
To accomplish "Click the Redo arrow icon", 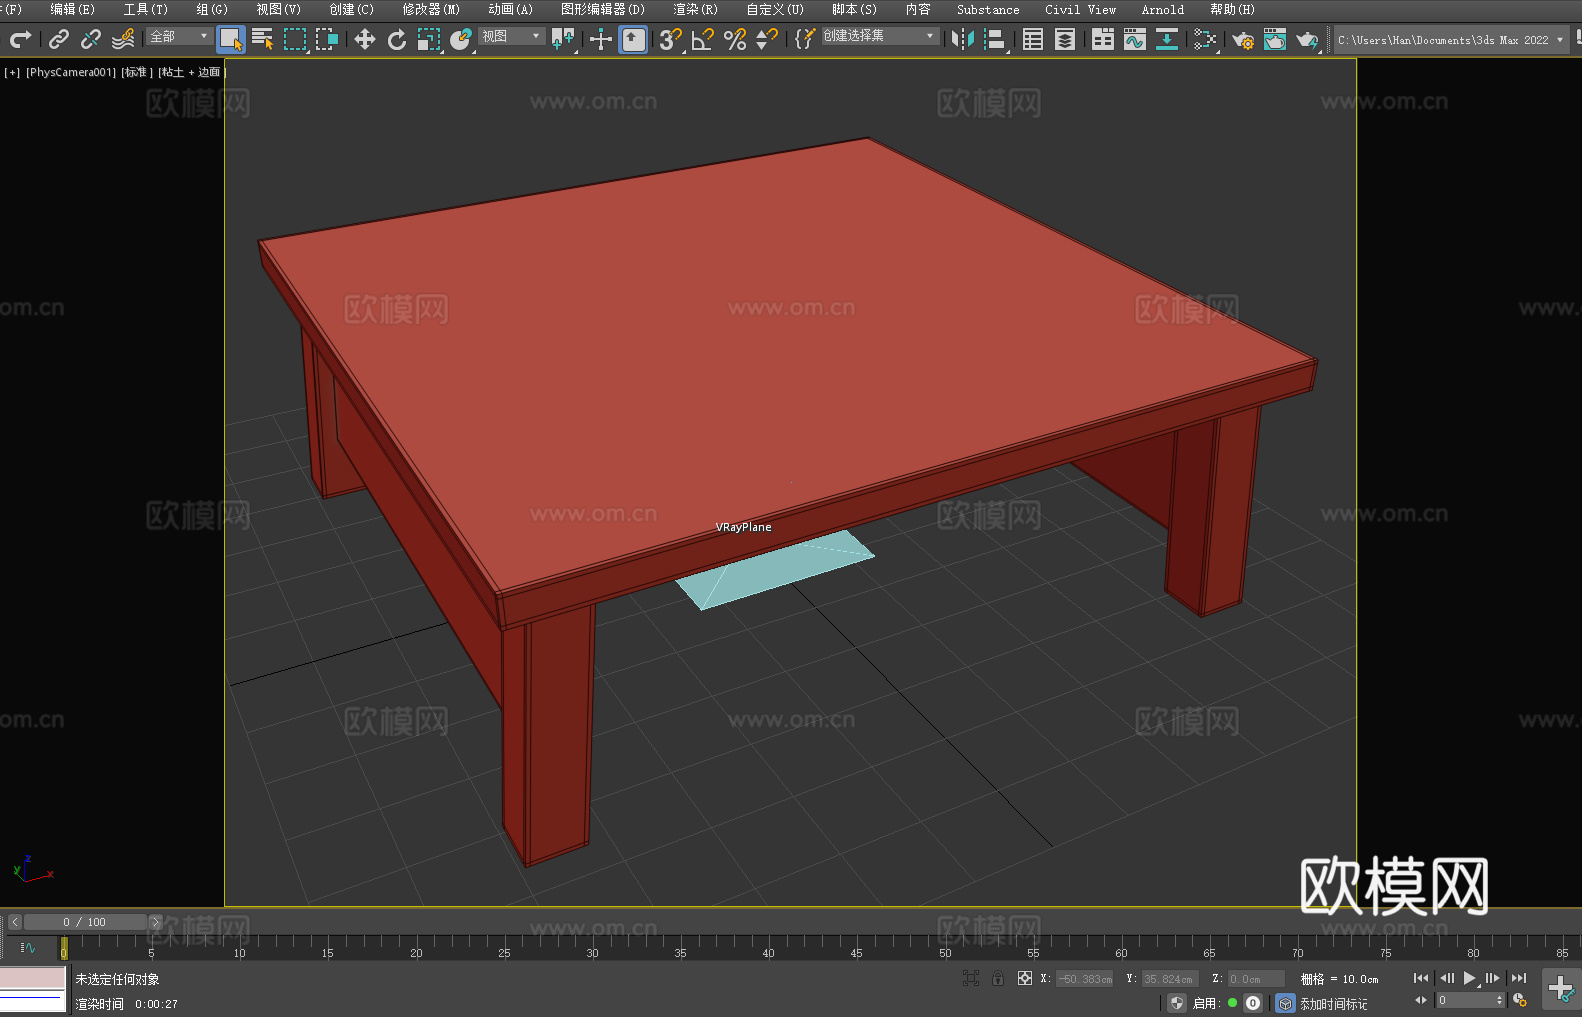I will coord(20,39).
